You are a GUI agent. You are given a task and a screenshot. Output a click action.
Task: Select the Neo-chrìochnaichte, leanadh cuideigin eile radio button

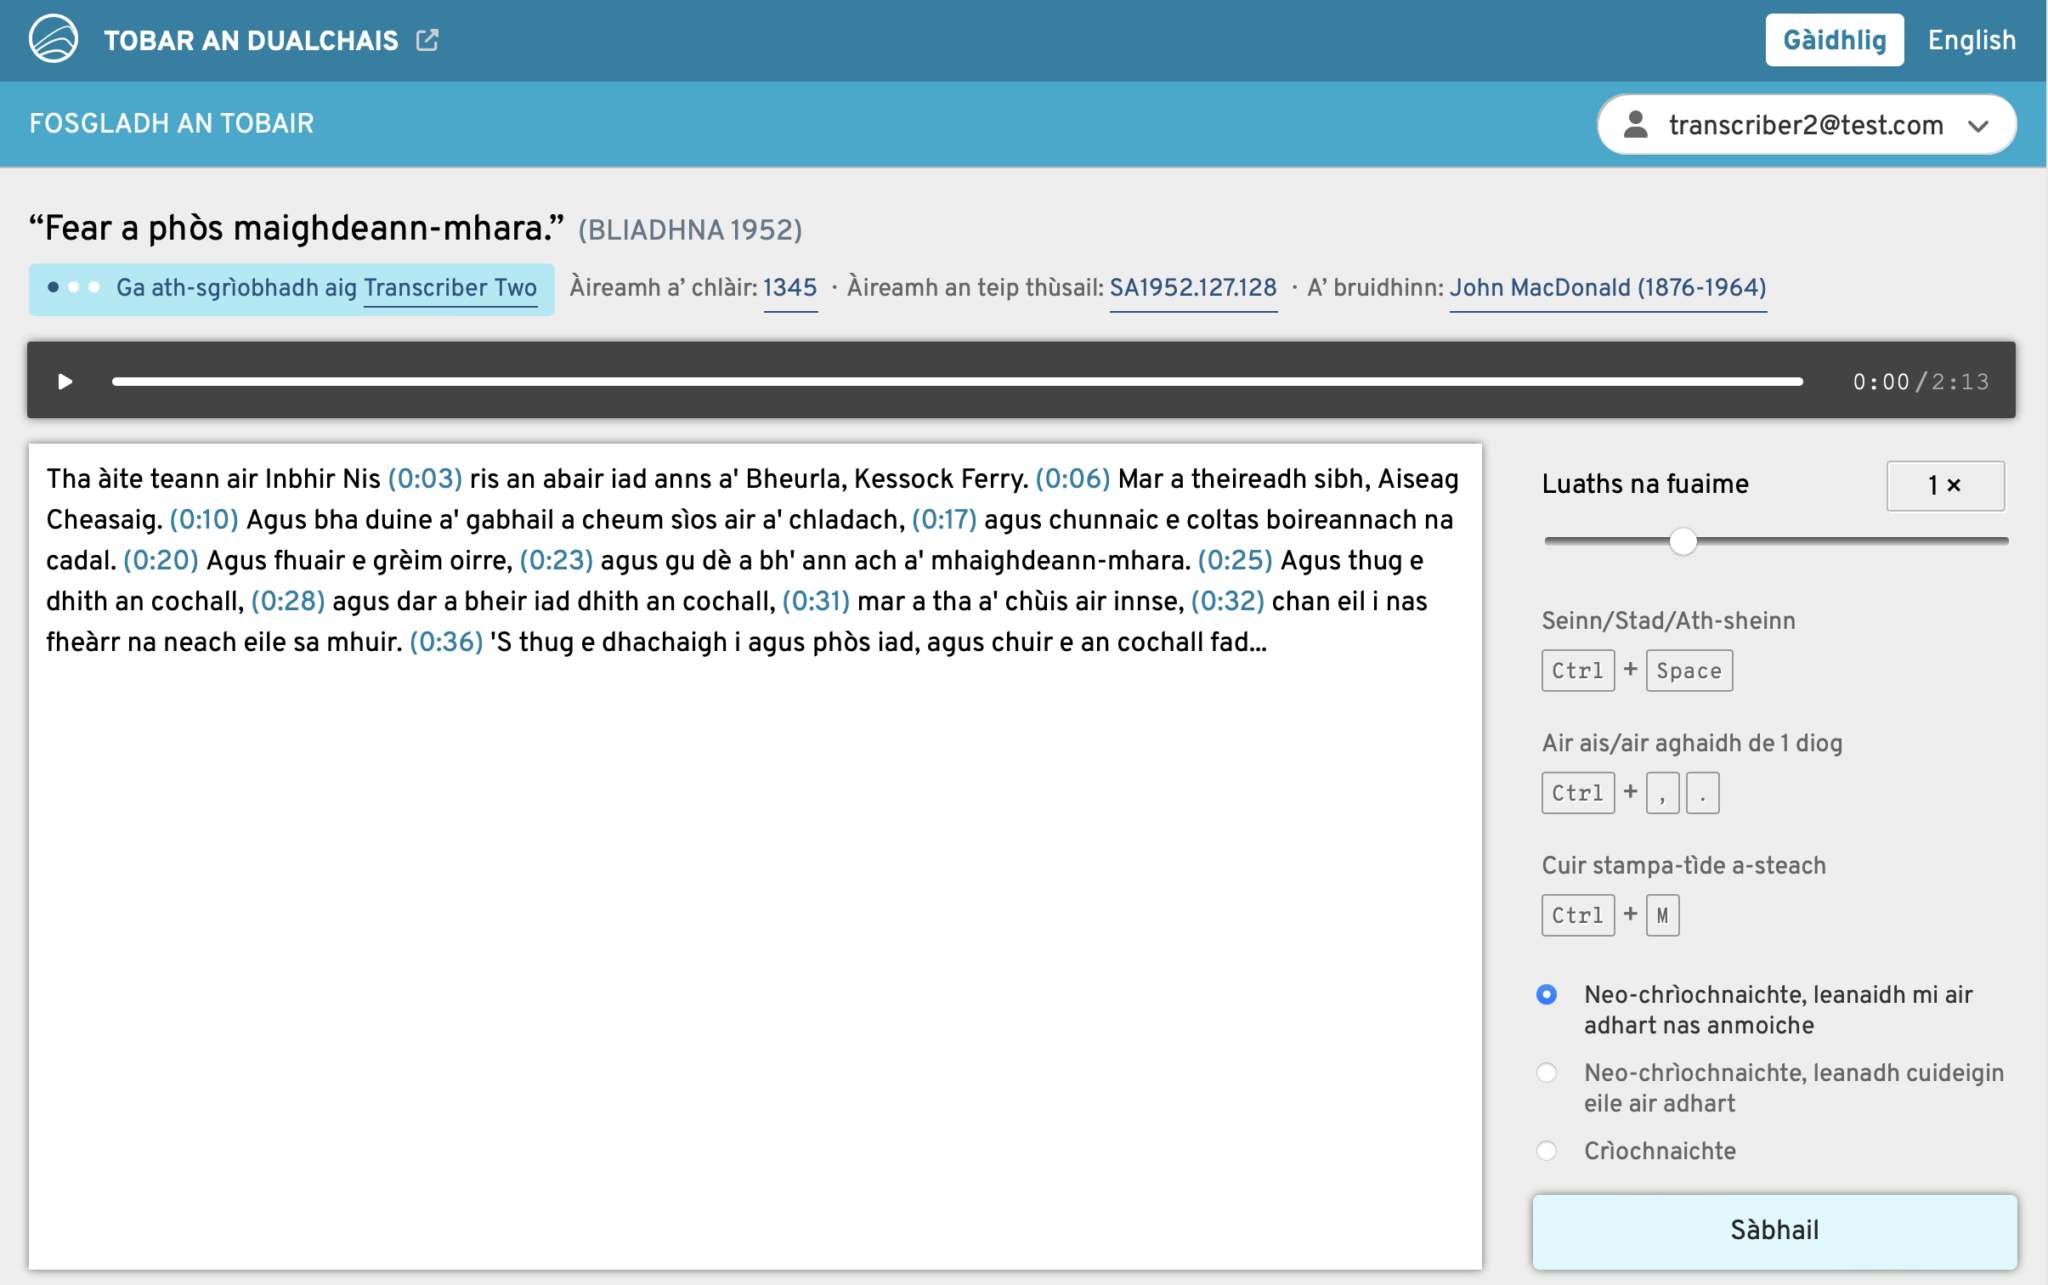click(x=1546, y=1072)
